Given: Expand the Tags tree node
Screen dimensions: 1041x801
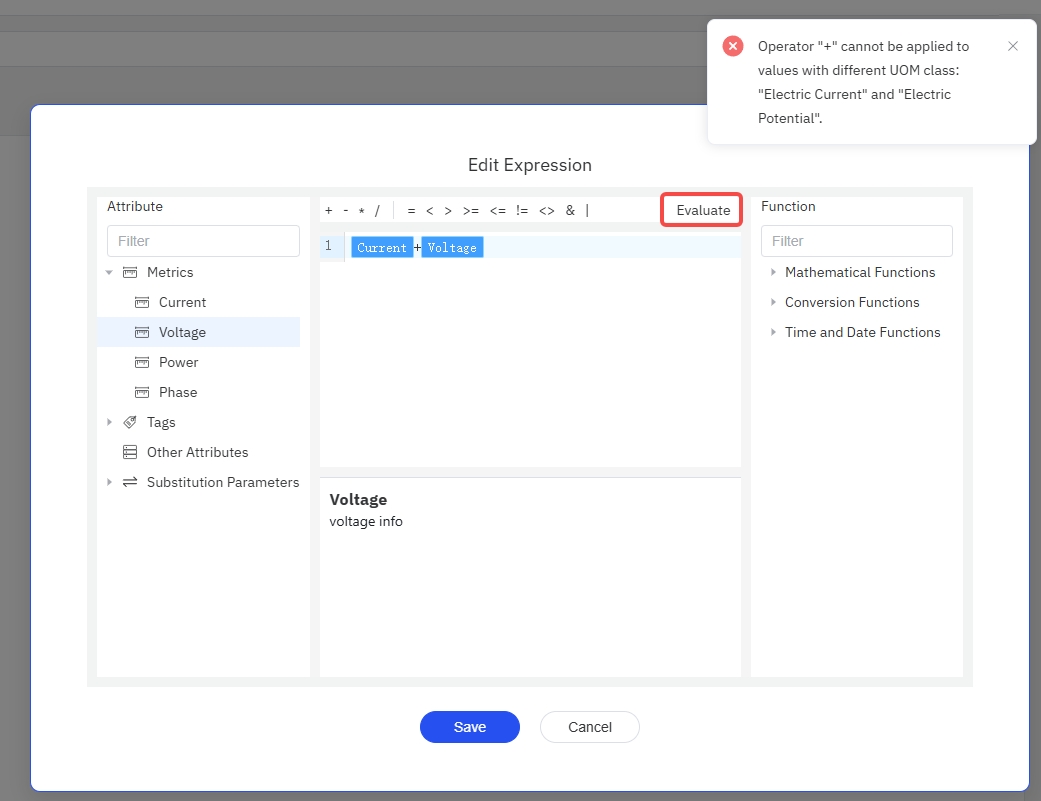Looking at the screenshot, I should (109, 422).
